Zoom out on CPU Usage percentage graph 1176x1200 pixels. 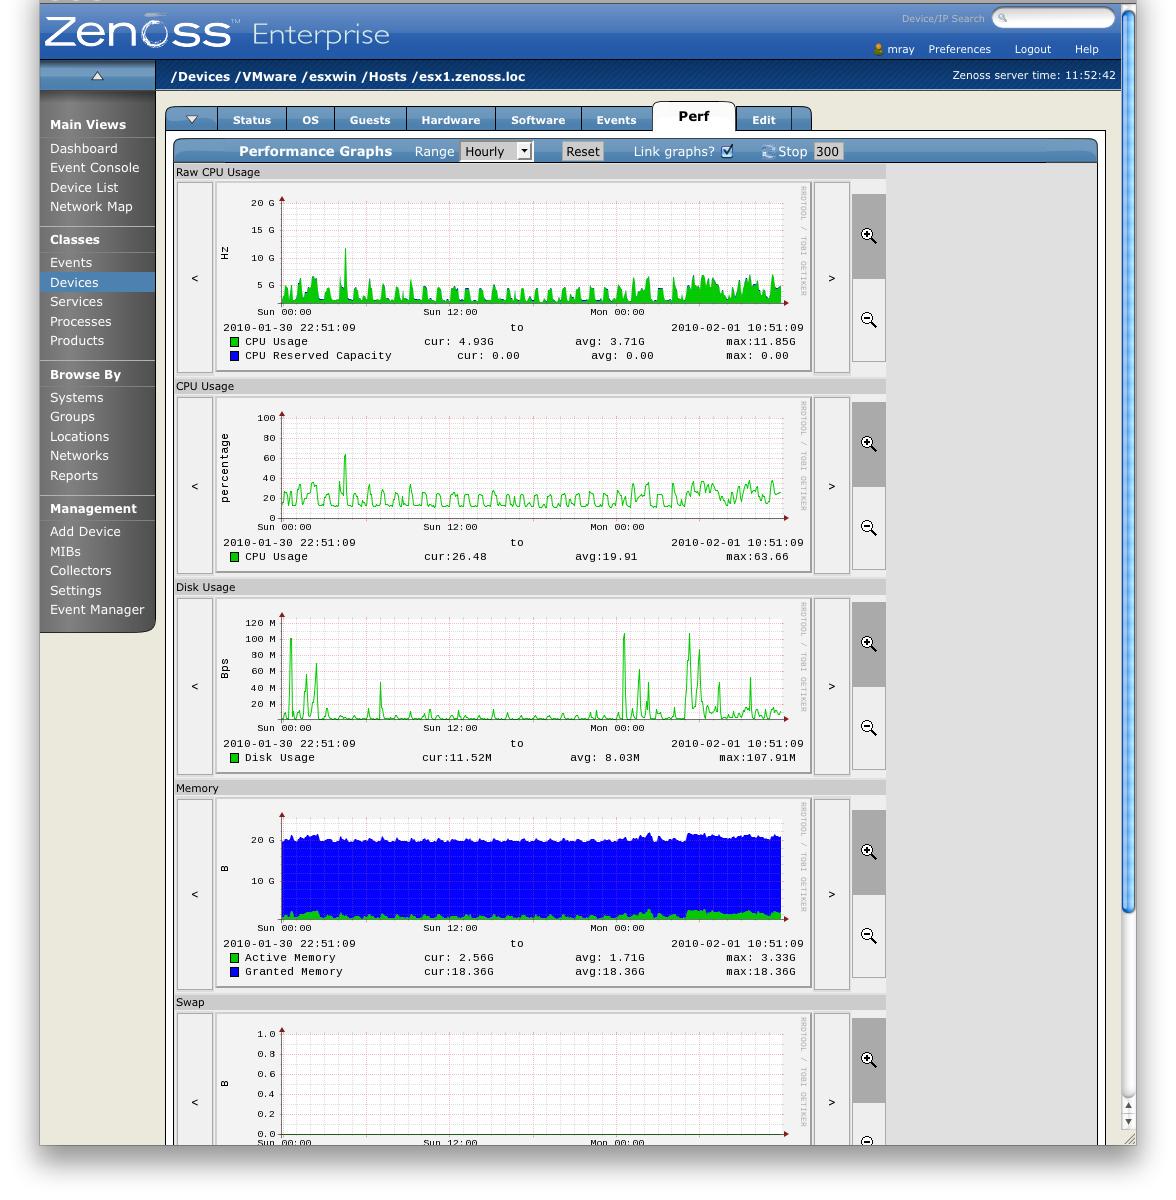click(868, 528)
